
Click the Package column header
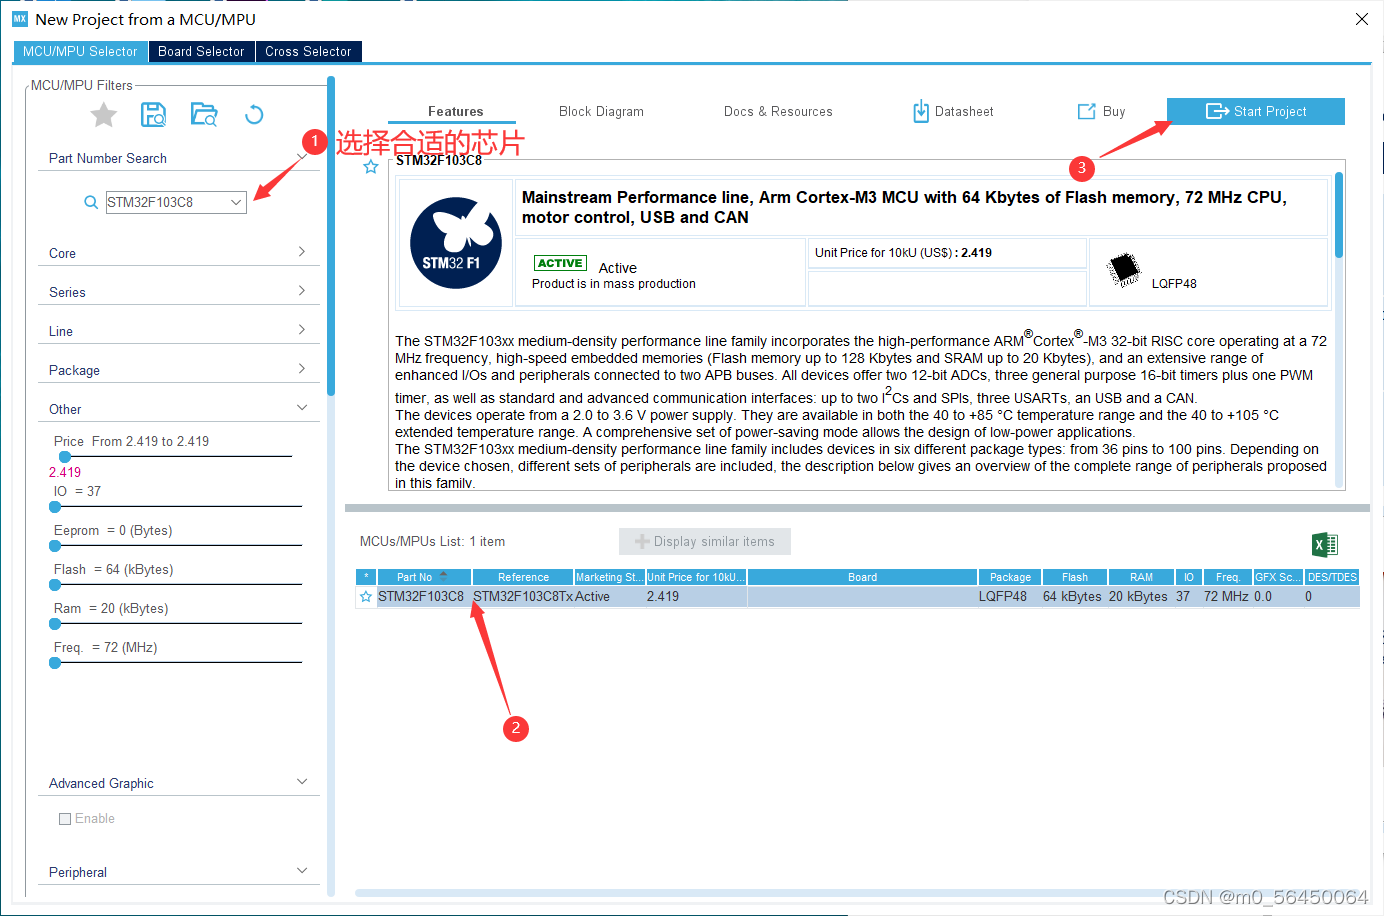[1010, 577]
